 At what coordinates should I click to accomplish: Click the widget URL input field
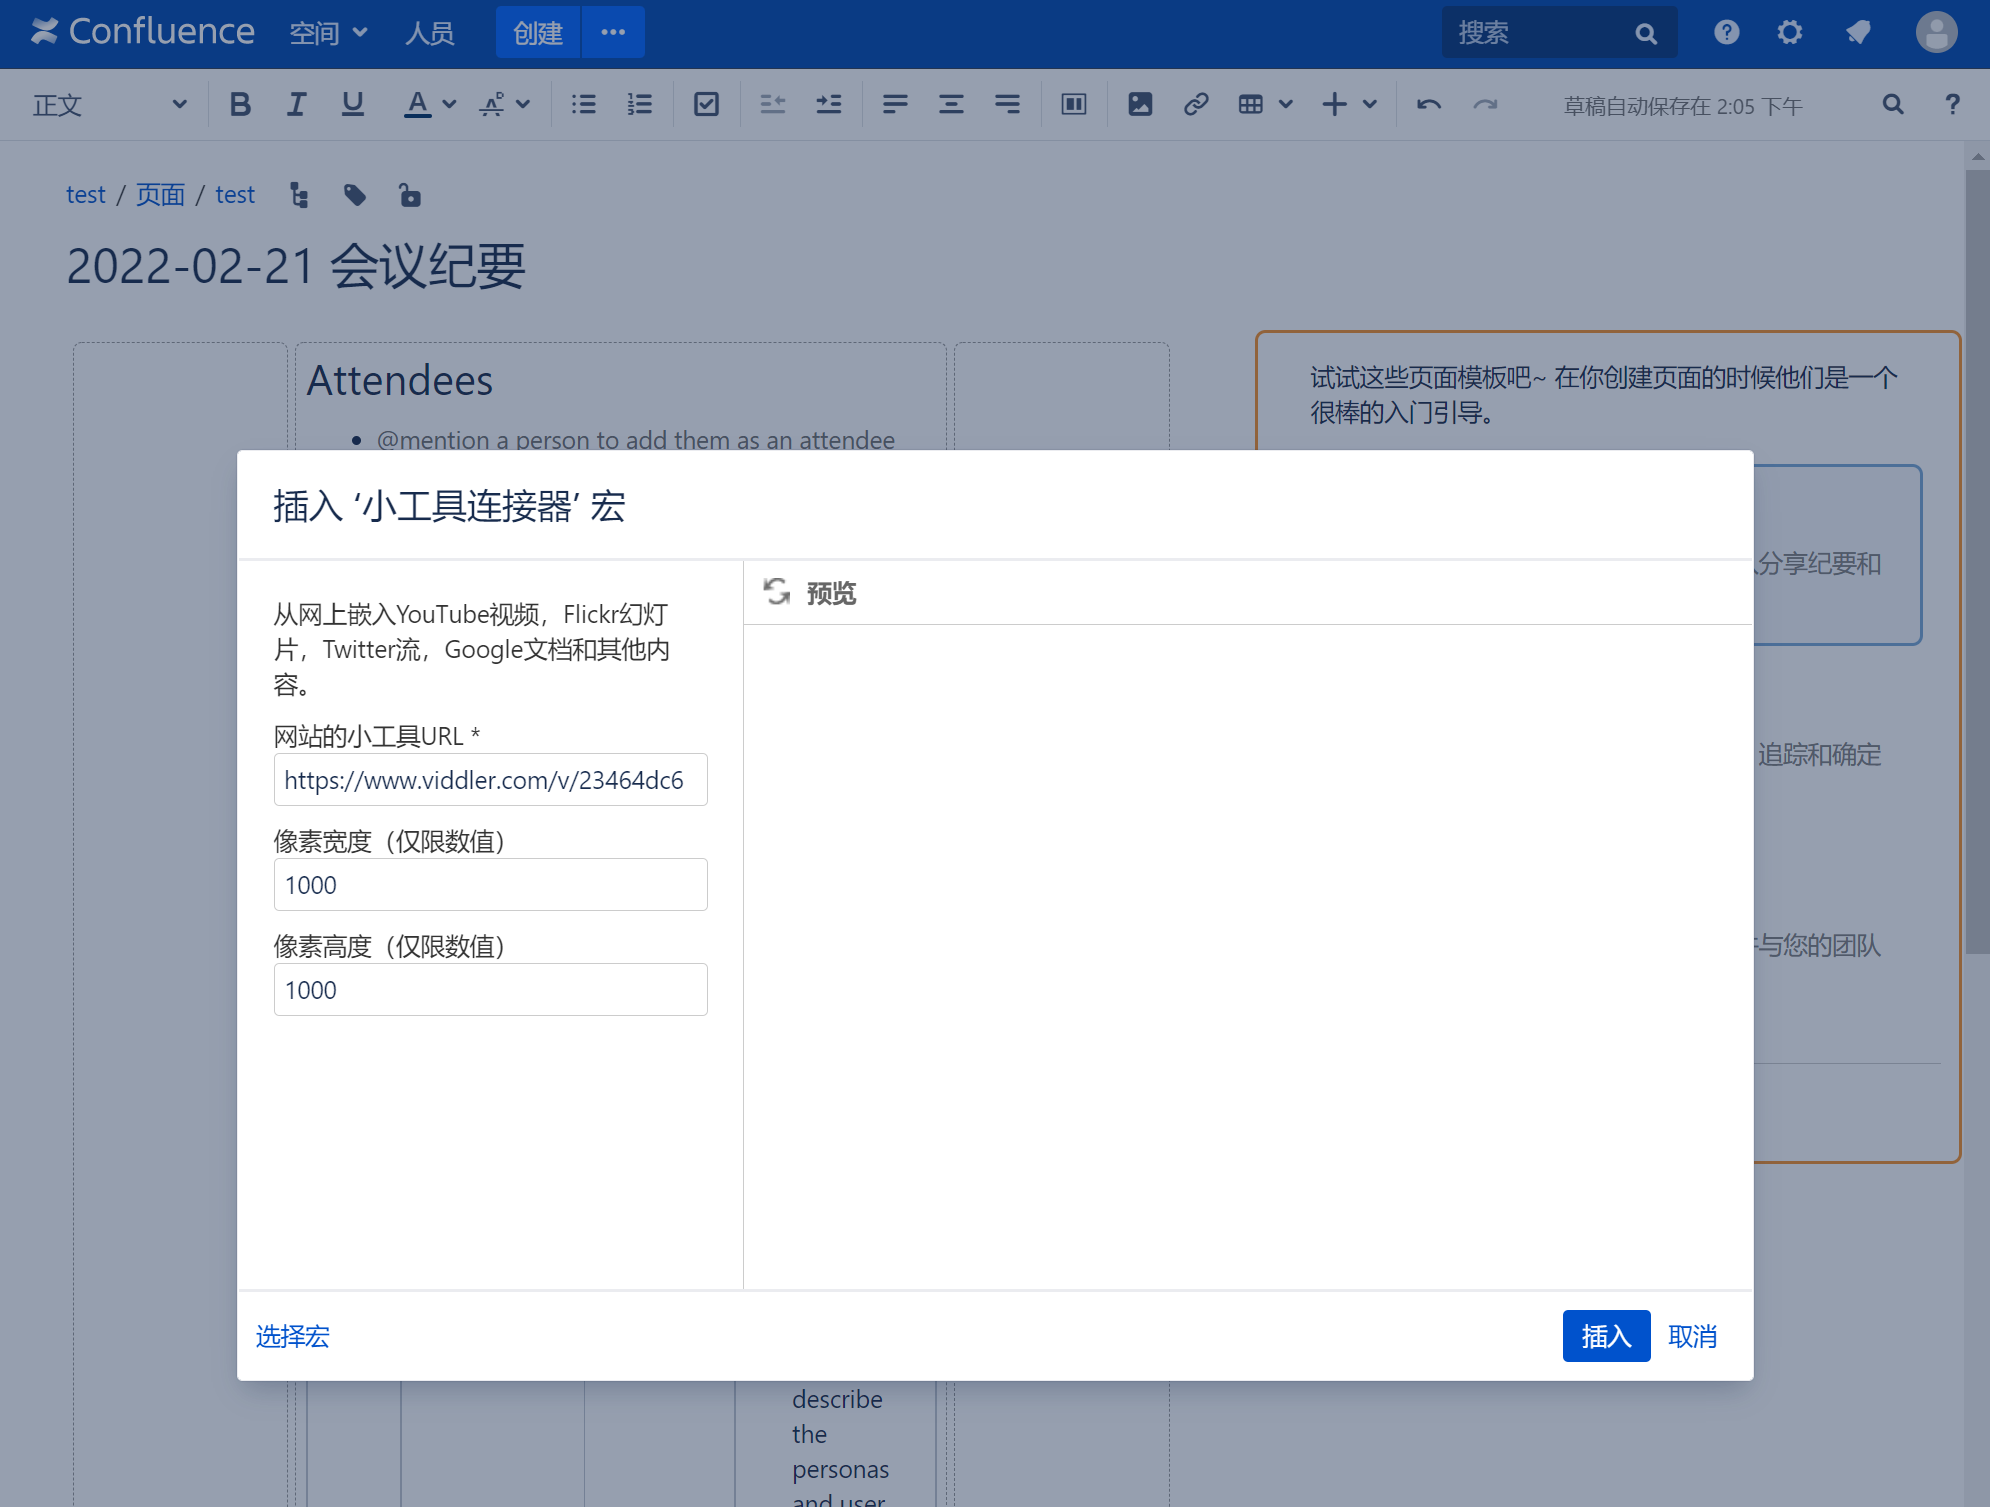(x=490, y=780)
